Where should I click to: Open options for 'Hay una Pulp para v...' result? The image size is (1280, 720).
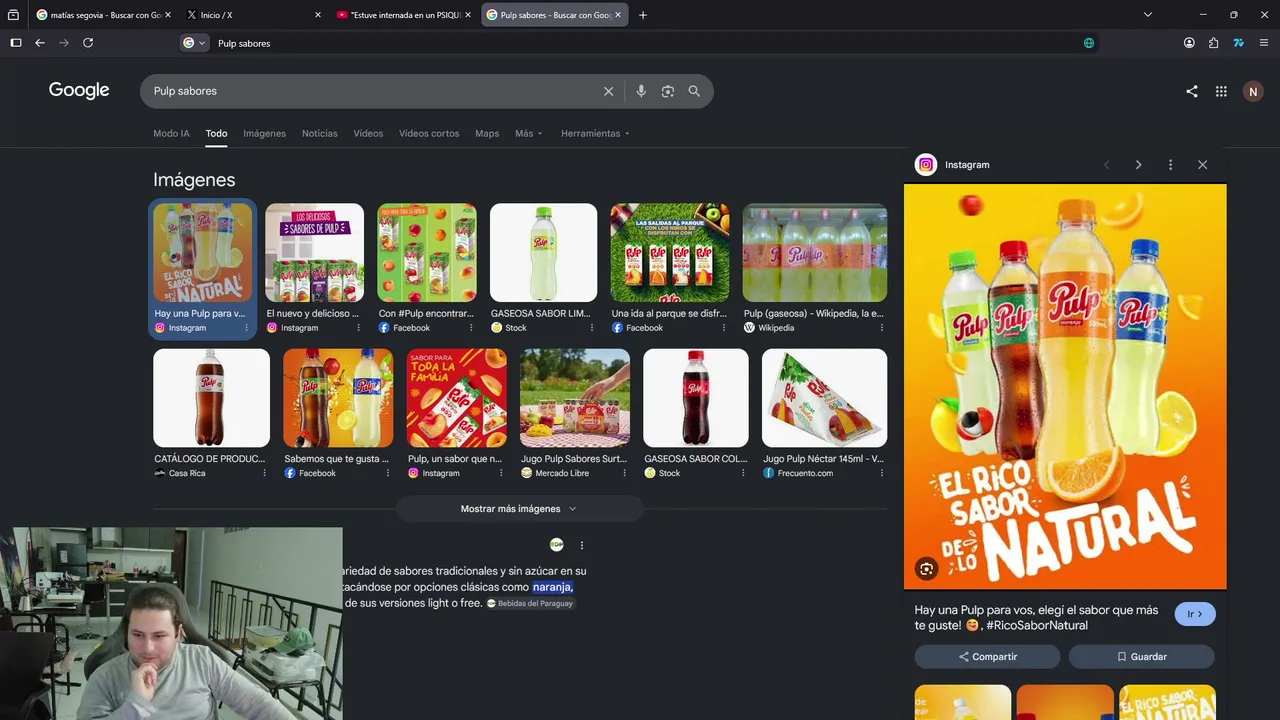tap(246, 328)
